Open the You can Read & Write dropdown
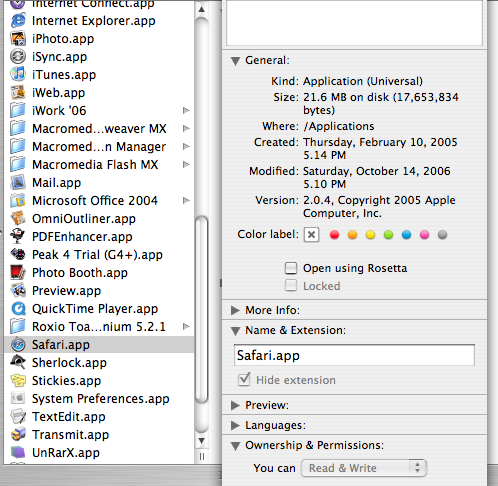Screen dimensions: 498x486 pyautogui.click(x=364, y=468)
